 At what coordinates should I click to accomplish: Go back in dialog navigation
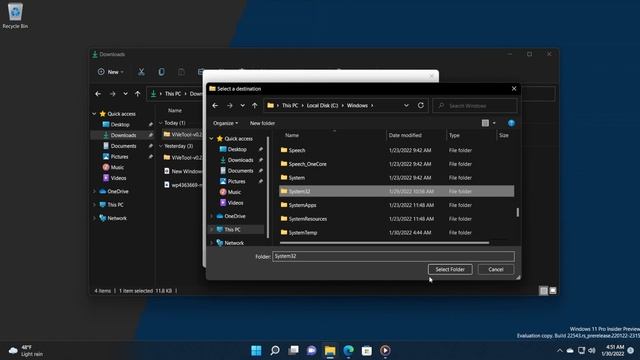click(215, 106)
